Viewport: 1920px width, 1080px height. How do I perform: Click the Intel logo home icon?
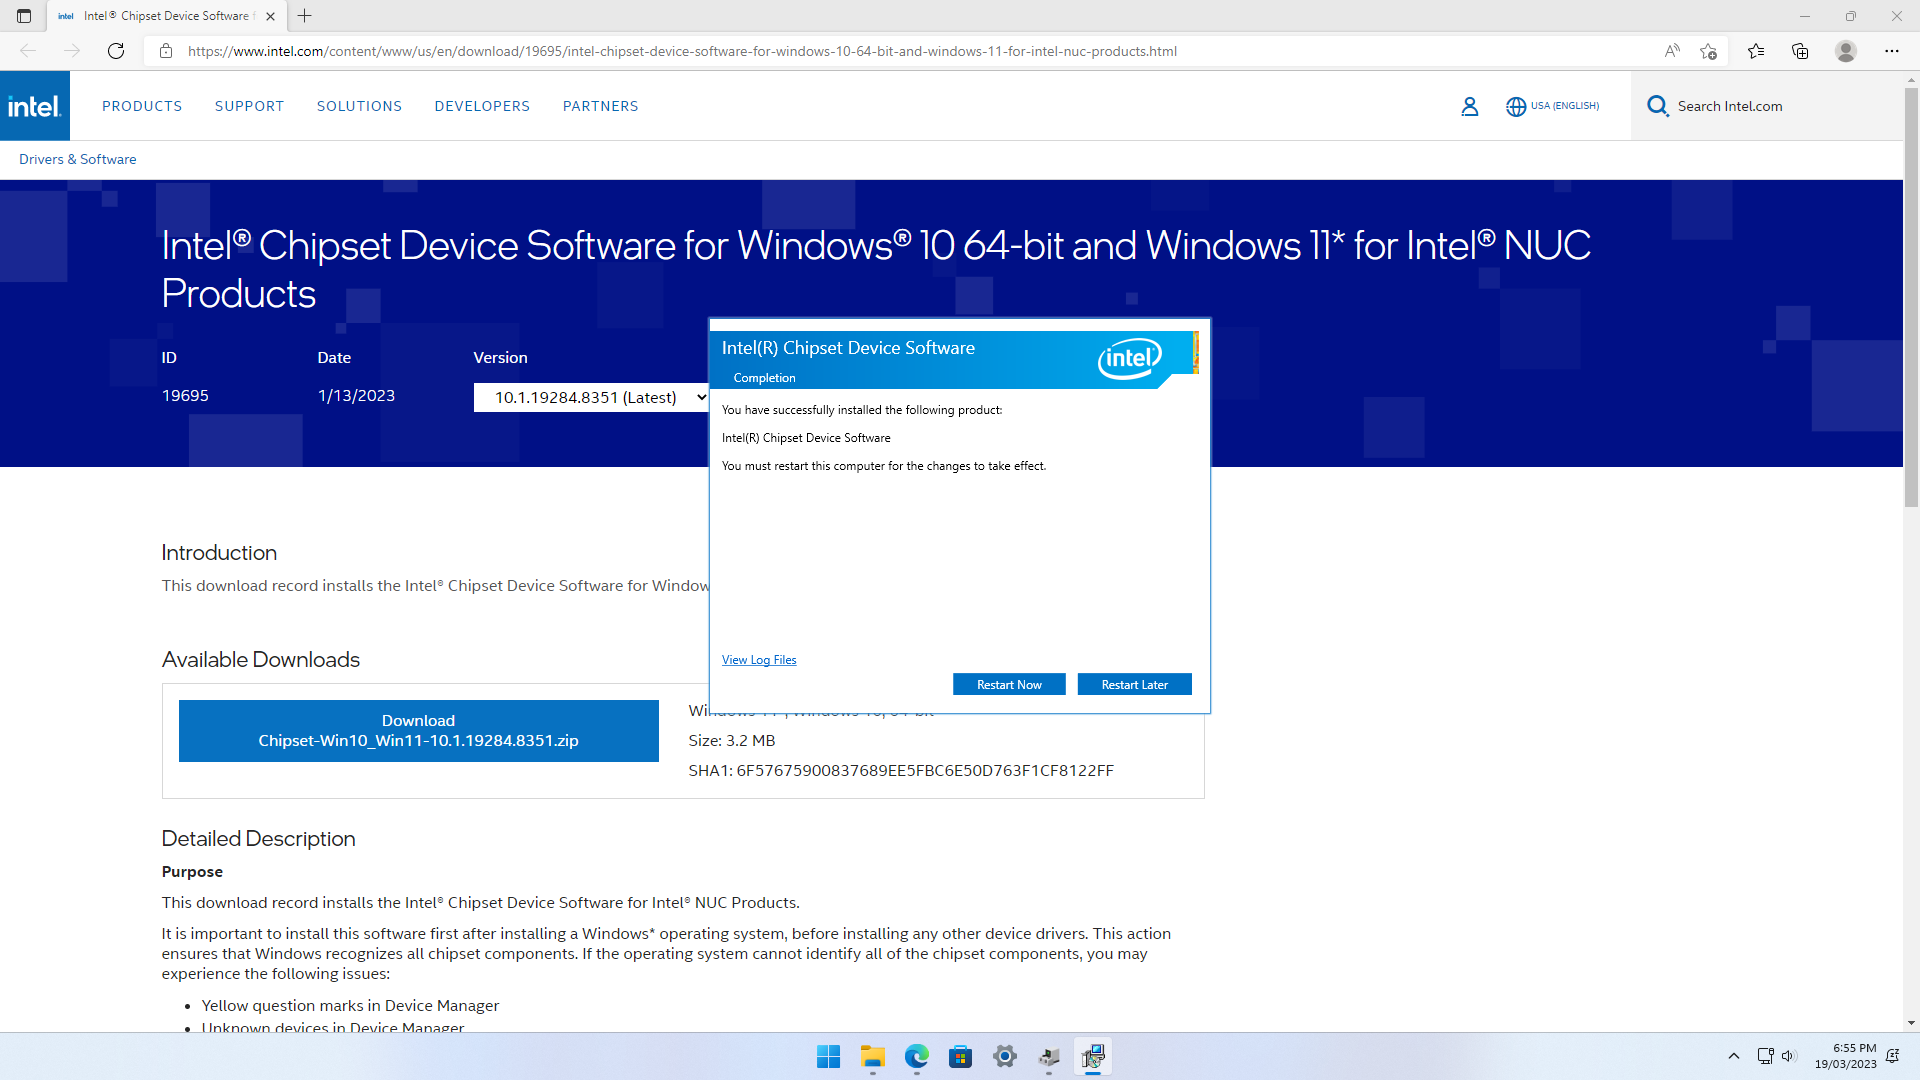click(x=35, y=106)
